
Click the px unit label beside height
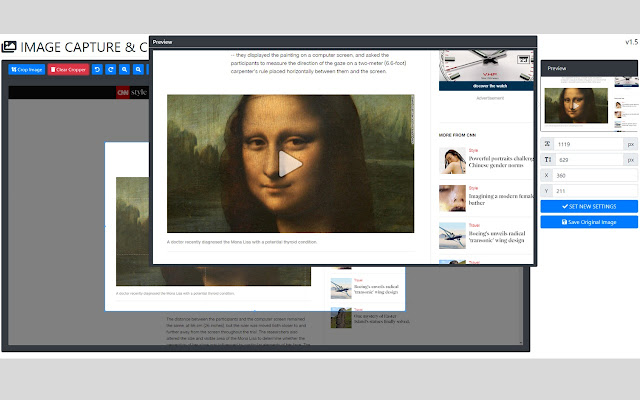point(631,160)
